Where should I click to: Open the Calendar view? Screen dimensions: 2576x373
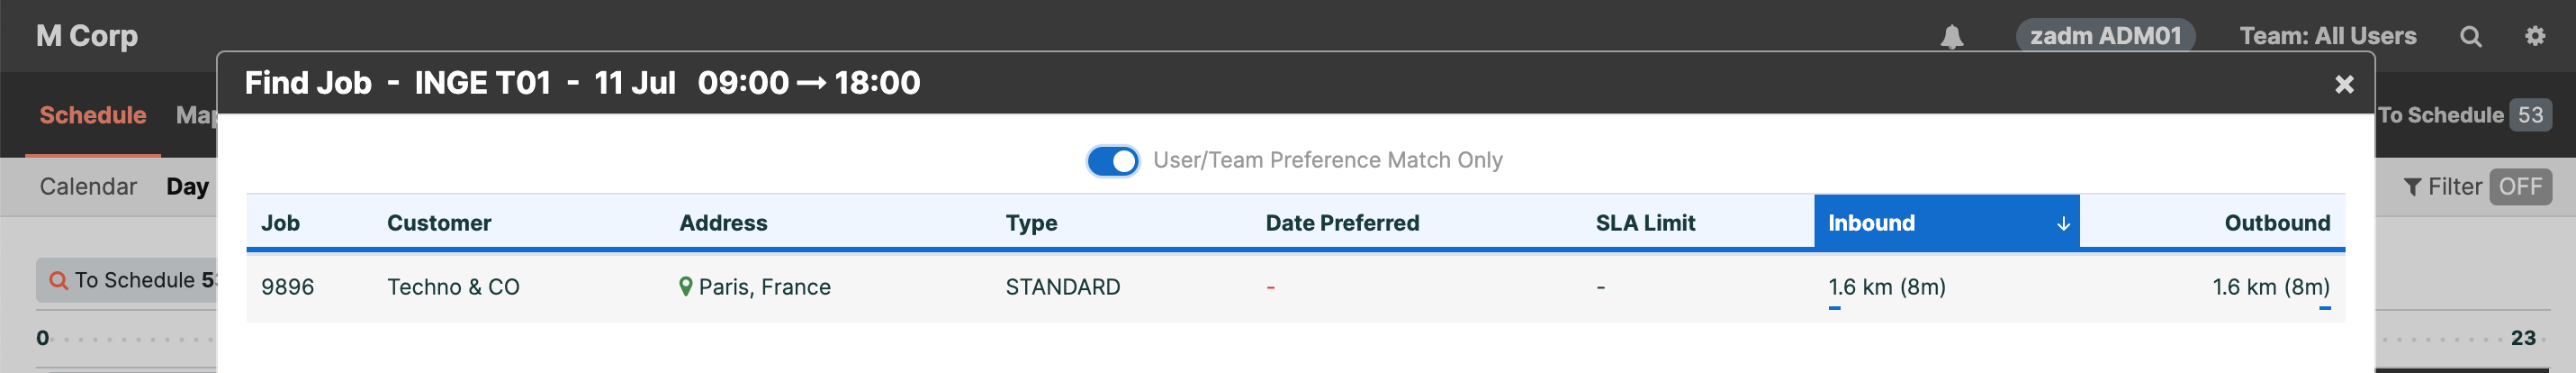pos(88,187)
